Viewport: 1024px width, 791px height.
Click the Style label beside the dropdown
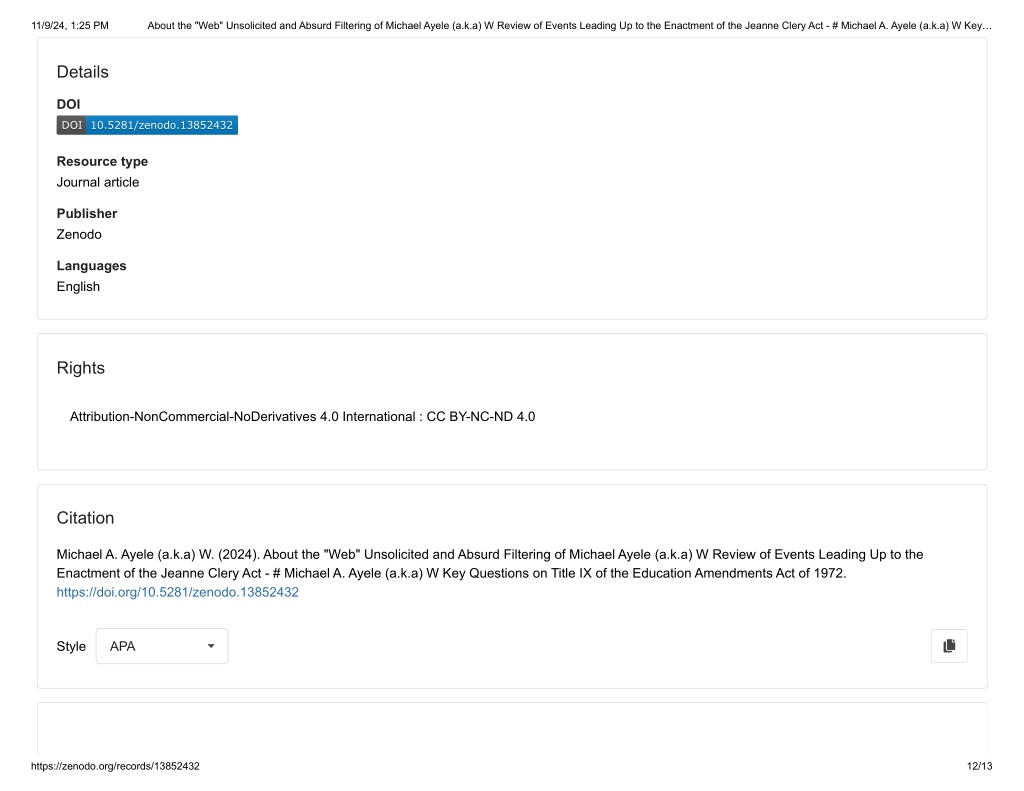point(71,646)
